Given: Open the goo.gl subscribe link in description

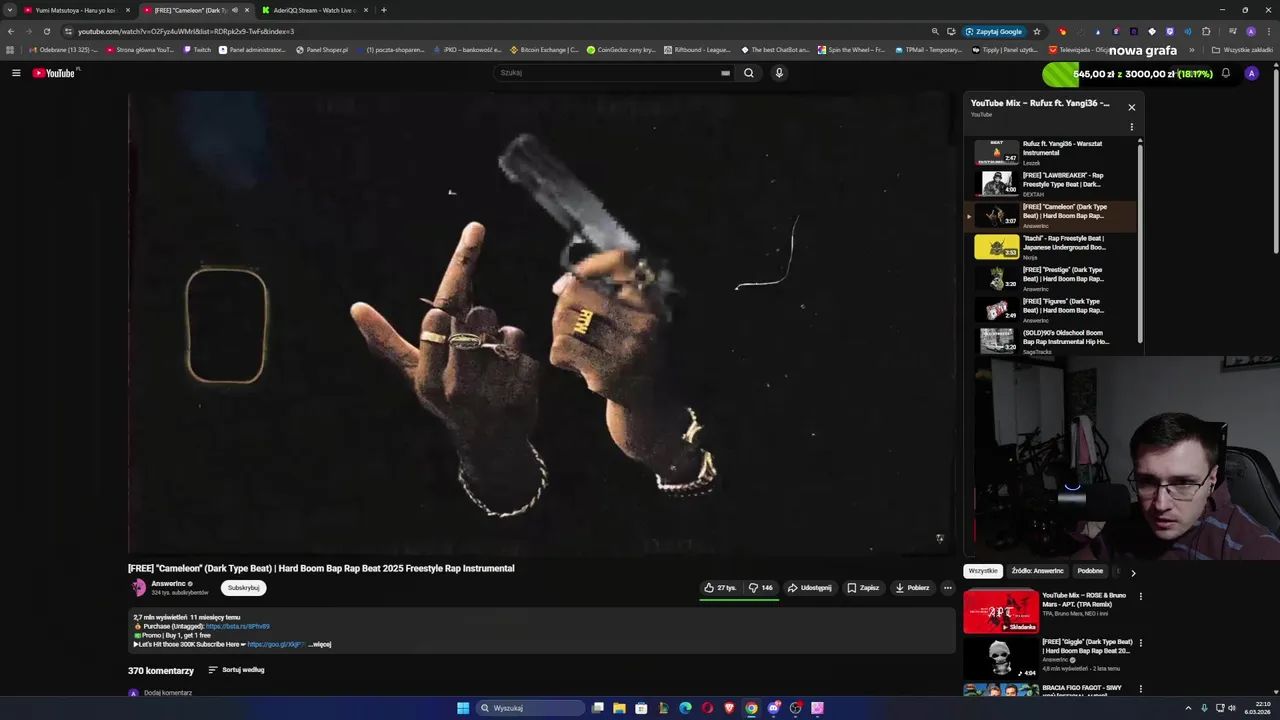Looking at the screenshot, I should (276, 645).
